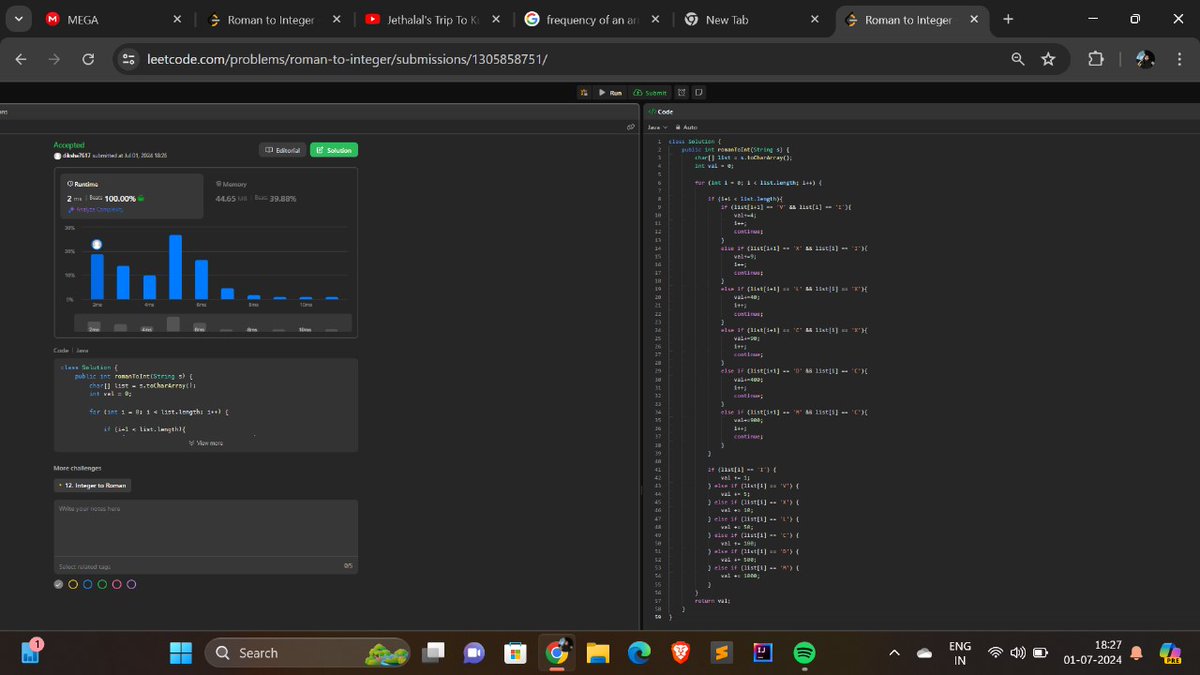Click the copy link icon above submission panel
Viewport: 1200px width, 675px height.
tap(631, 127)
